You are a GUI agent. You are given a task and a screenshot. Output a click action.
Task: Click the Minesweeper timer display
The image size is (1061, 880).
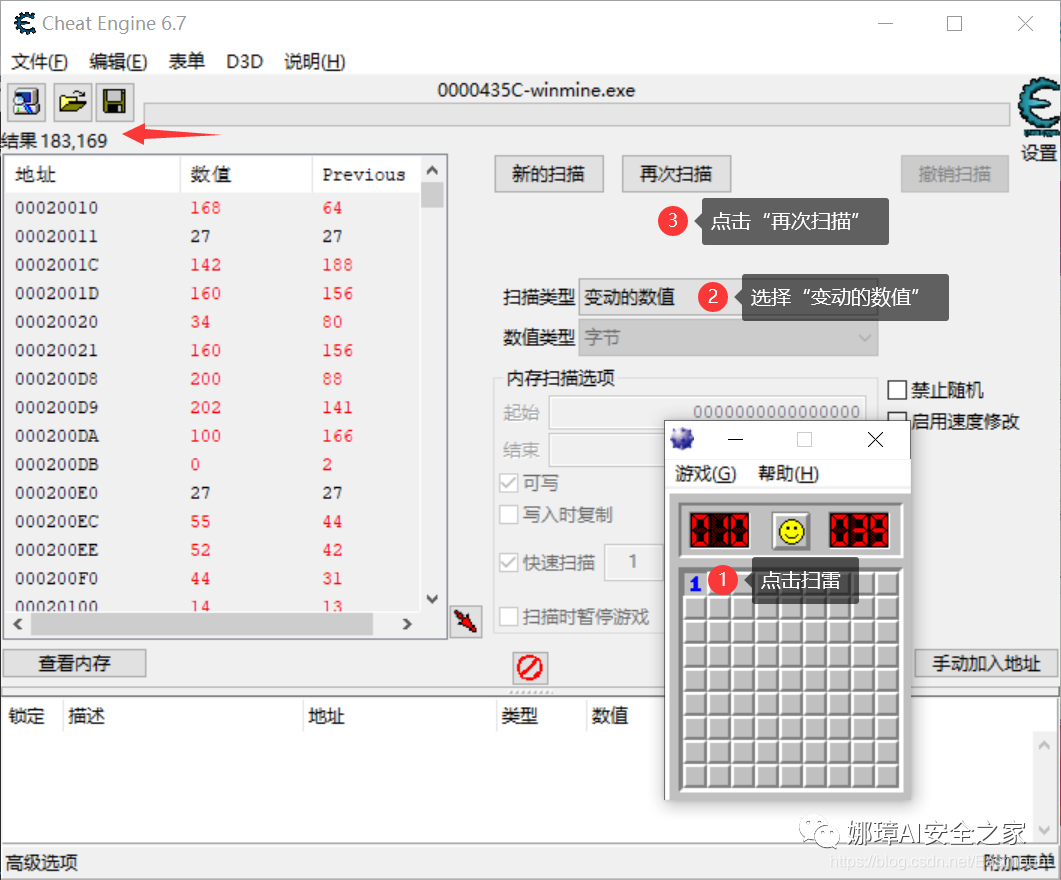click(859, 530)
